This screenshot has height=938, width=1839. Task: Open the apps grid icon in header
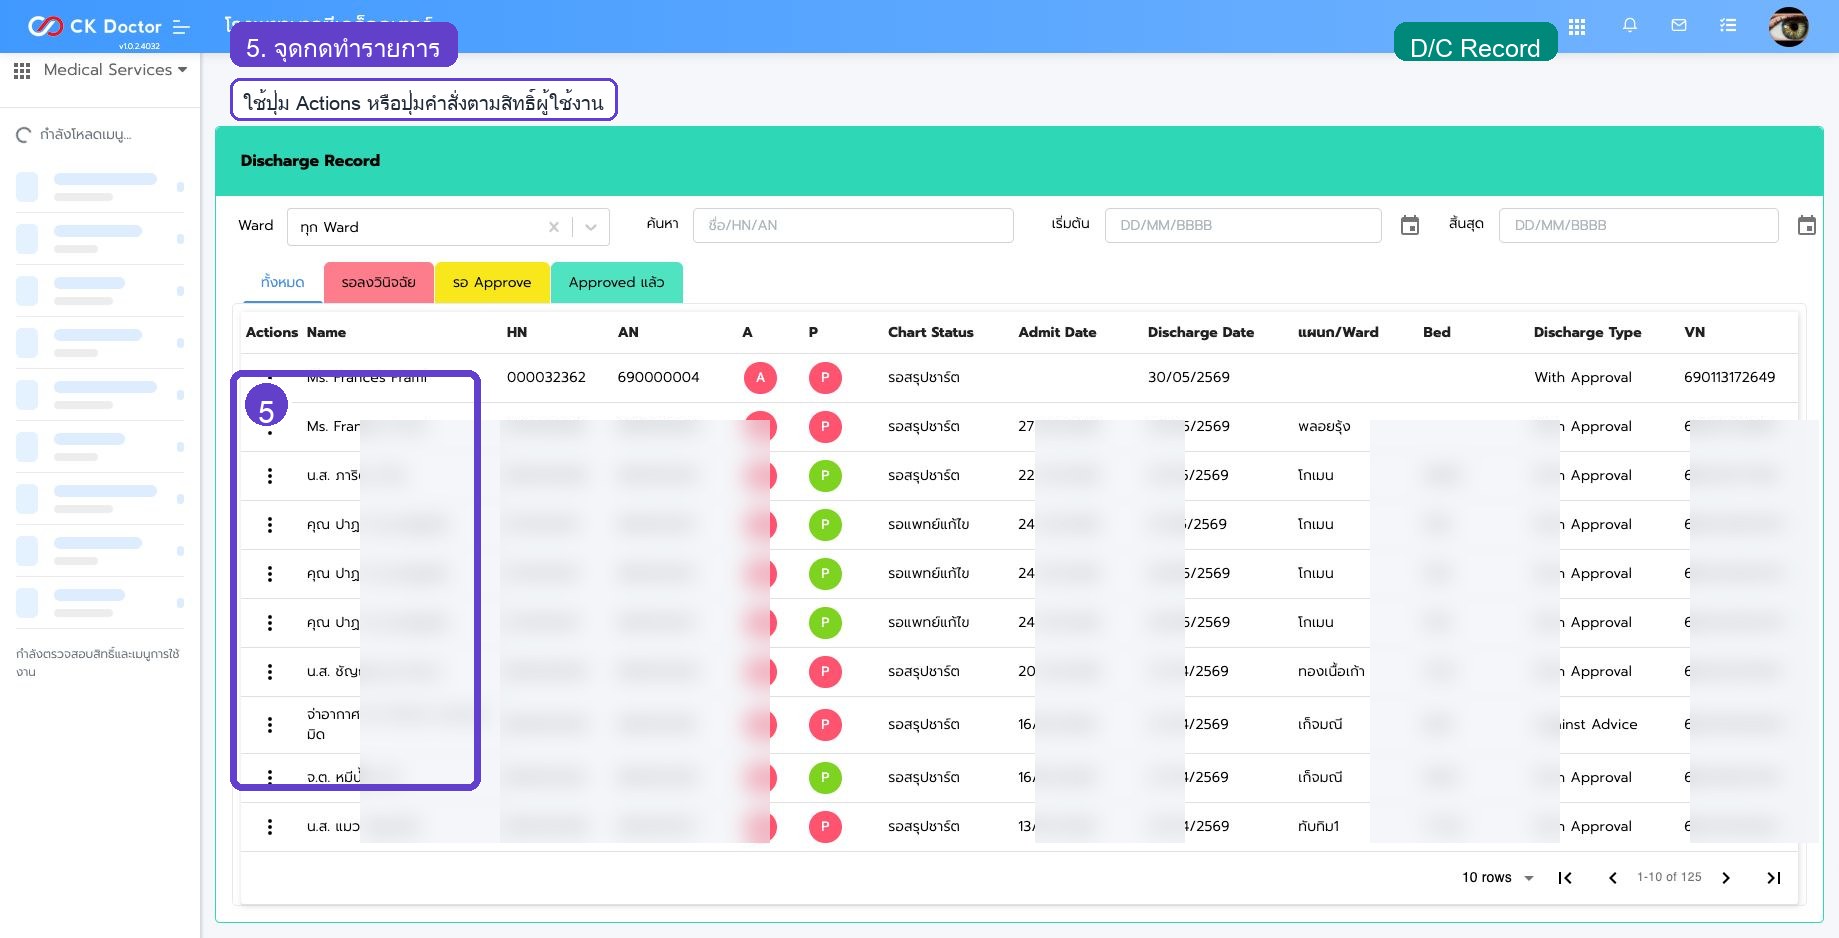[1577, 27]
